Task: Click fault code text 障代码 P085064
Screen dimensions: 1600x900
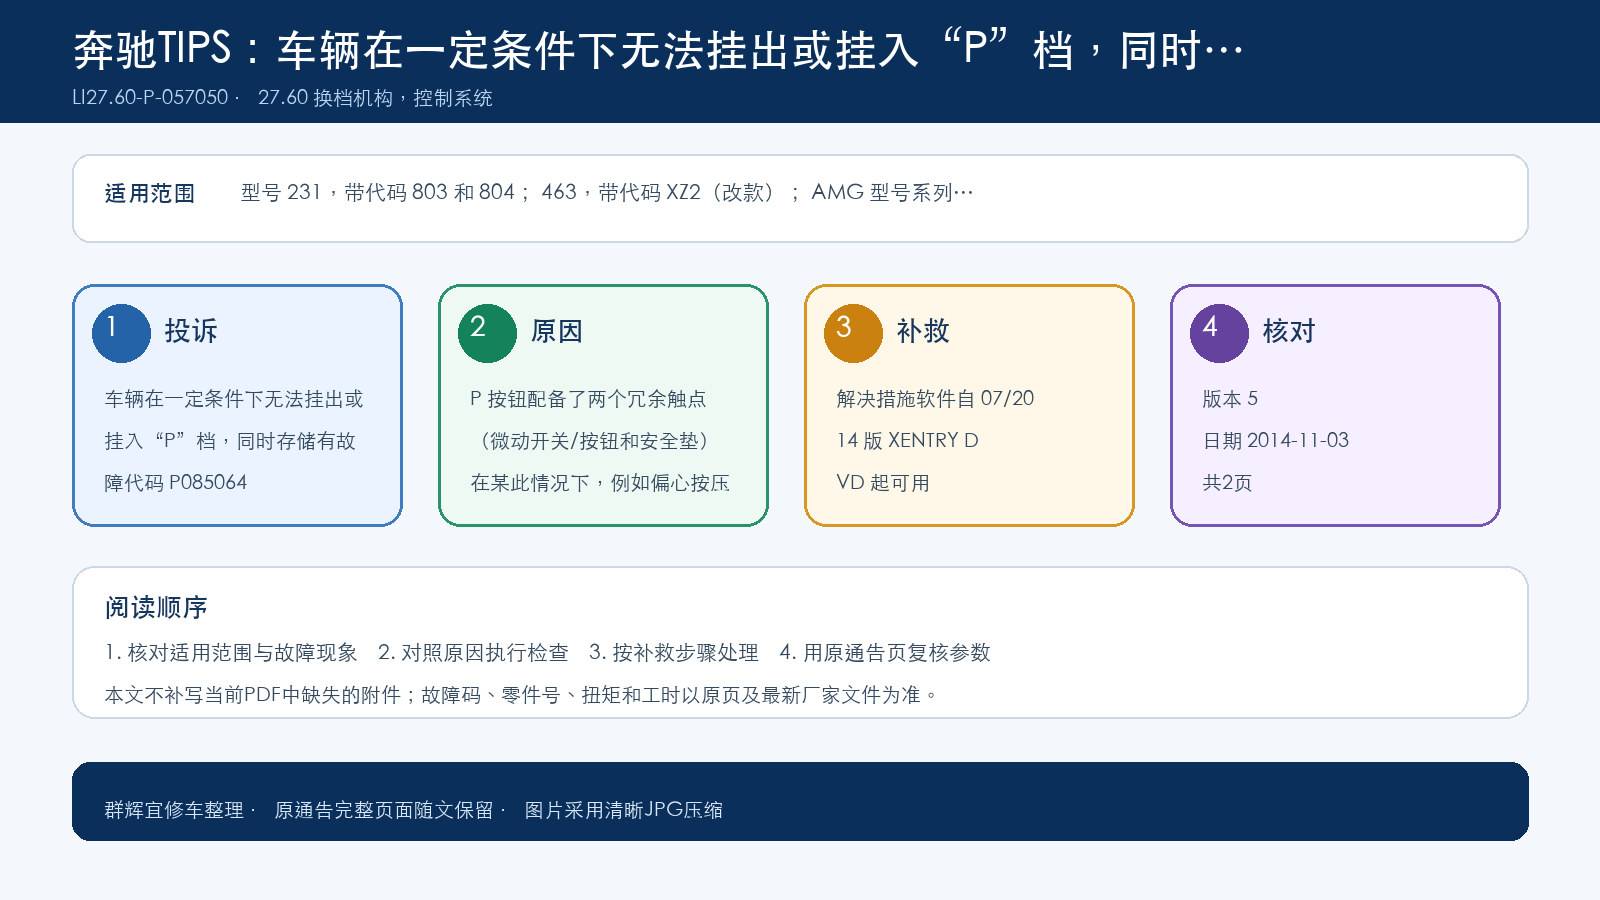Action: coord(176,483)
